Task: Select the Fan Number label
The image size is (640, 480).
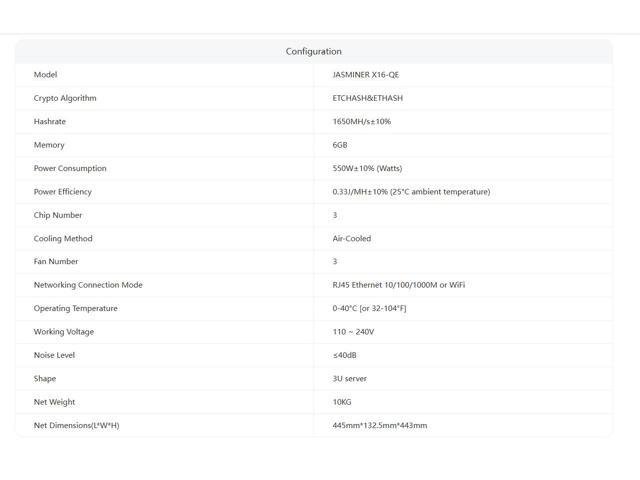Action: (x=56, y=261)
